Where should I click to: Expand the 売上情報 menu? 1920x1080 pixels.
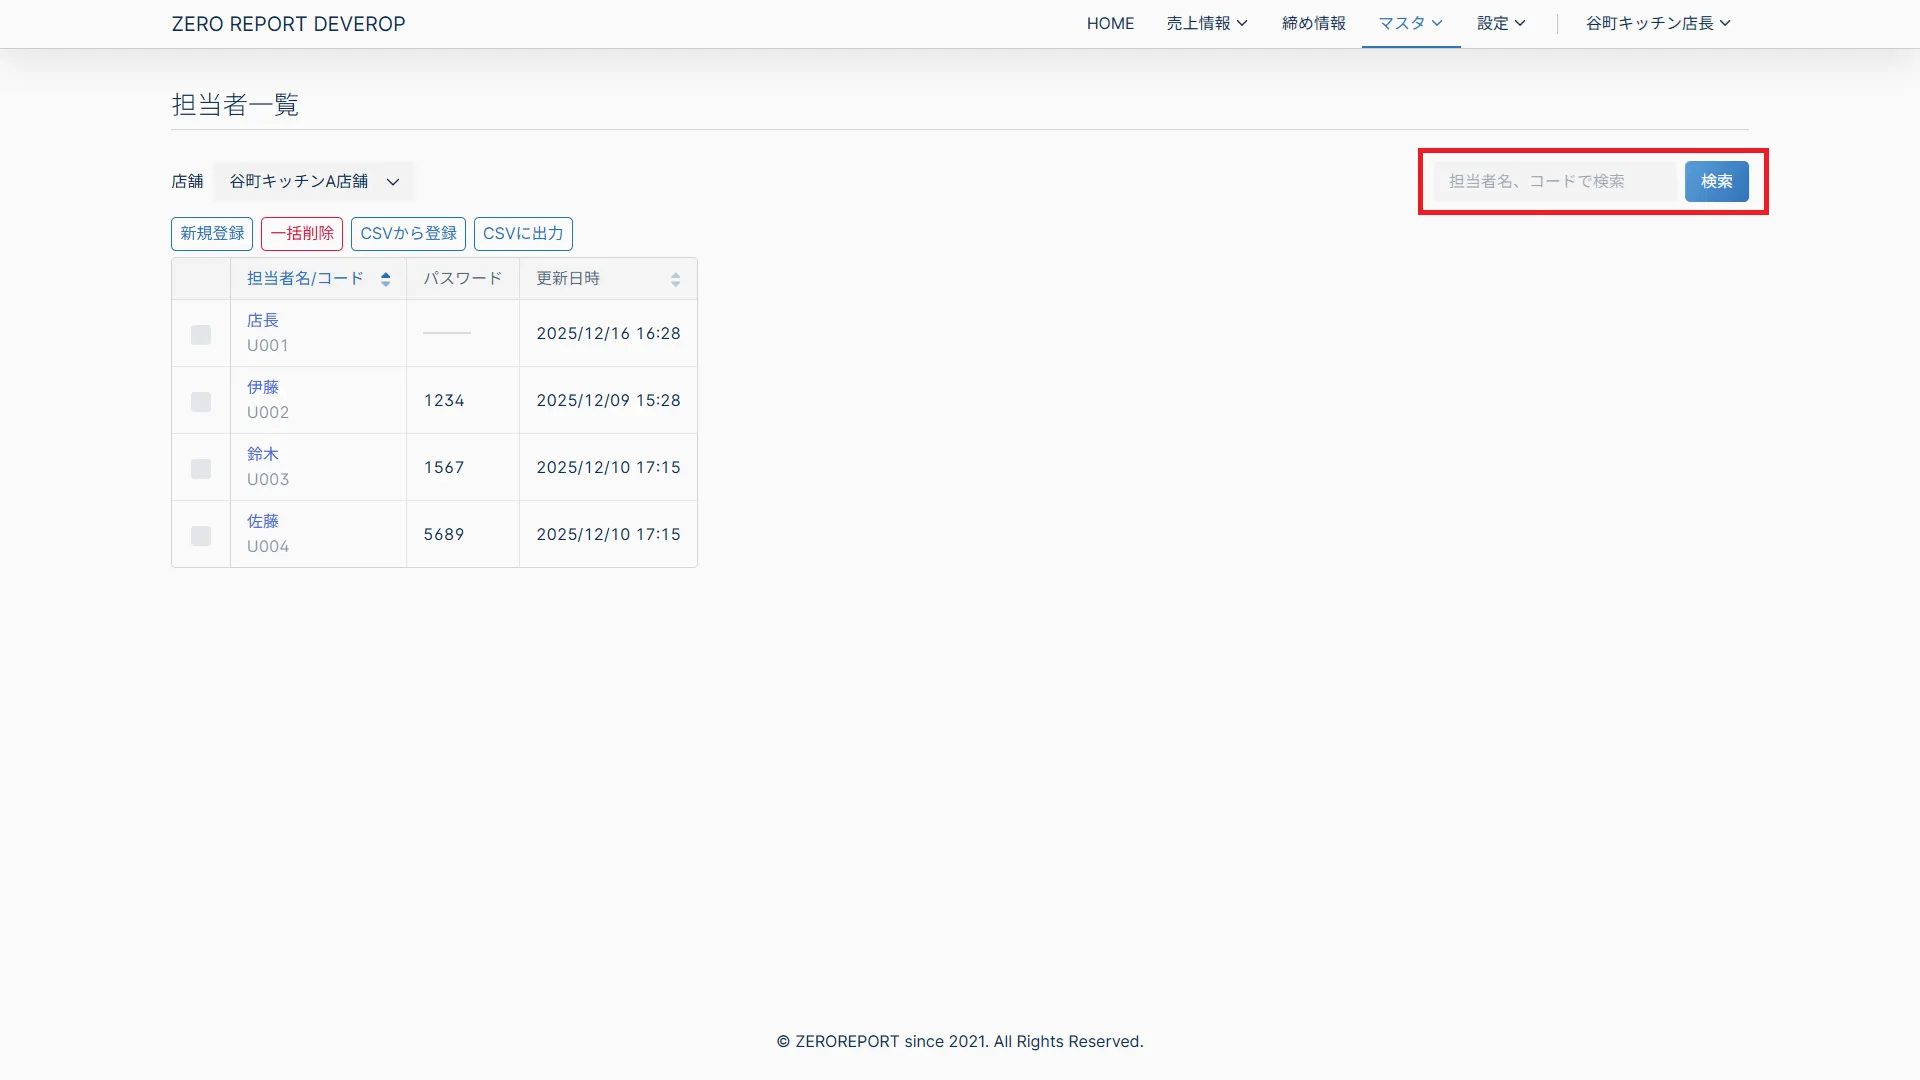point(1206,23)
